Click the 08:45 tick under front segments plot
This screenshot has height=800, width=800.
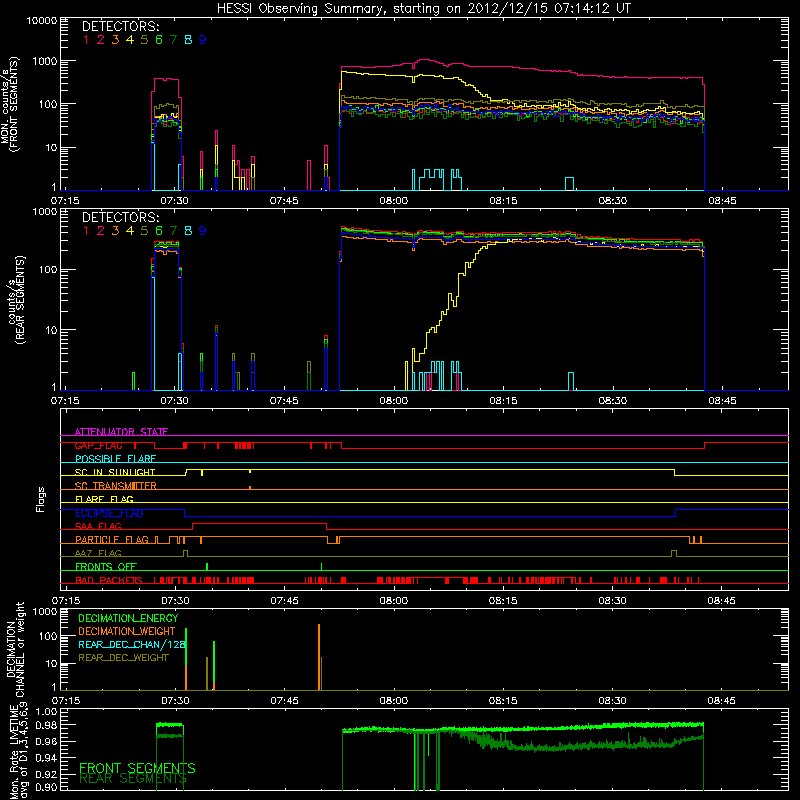722,201
